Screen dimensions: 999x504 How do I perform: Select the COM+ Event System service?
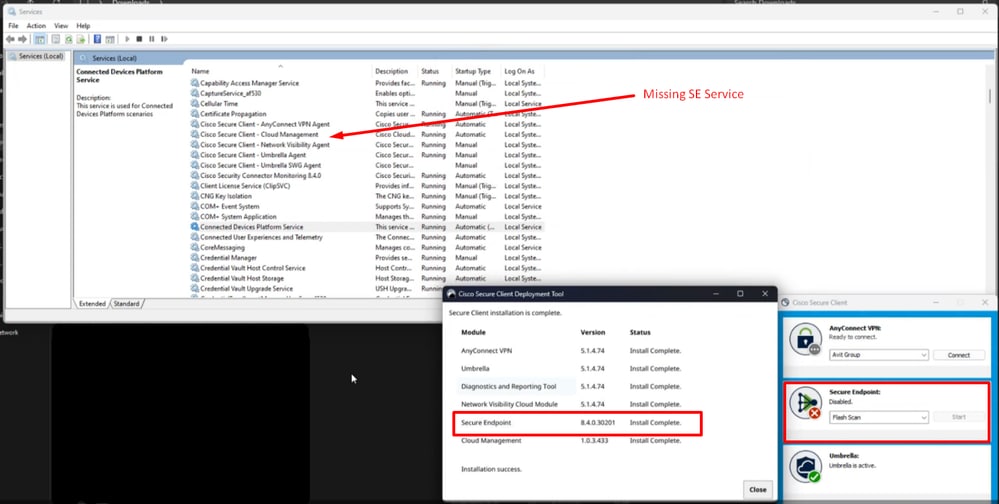pyautogui.click(x=367, y=206)
